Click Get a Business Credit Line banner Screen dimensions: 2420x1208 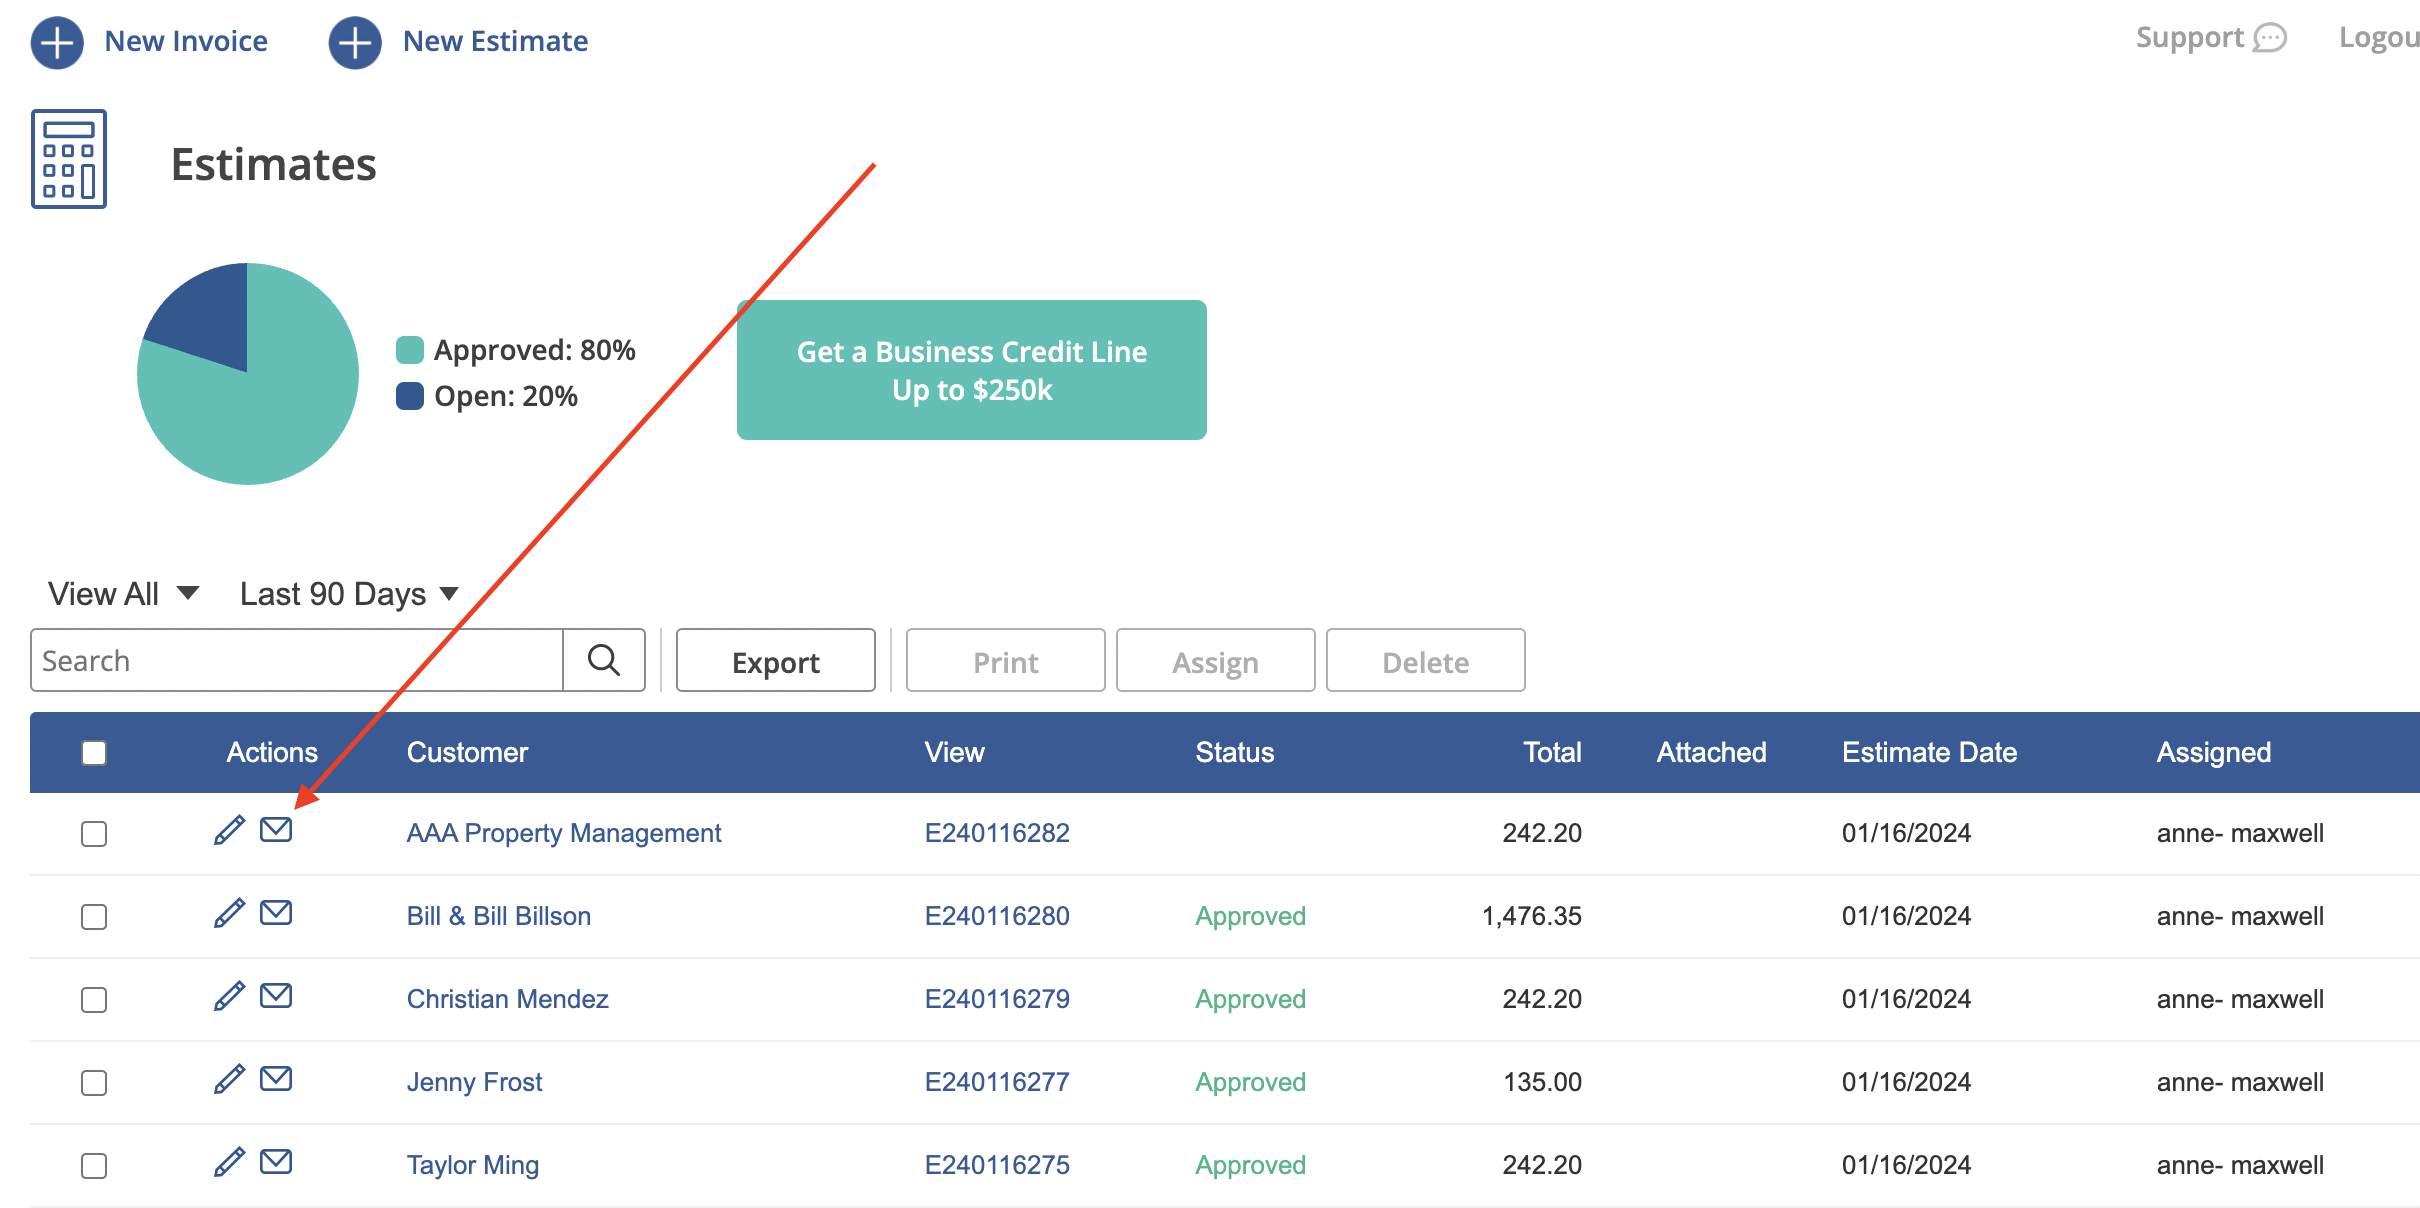pyautogui.click(x=972, y=370)
